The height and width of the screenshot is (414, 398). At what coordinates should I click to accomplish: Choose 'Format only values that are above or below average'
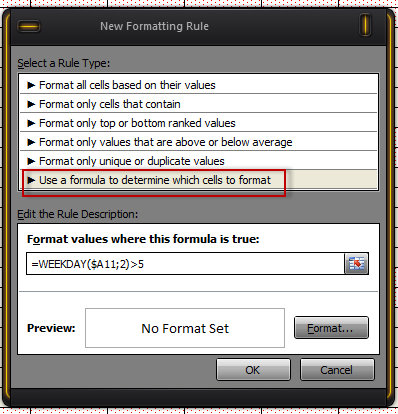coord(198,142)
